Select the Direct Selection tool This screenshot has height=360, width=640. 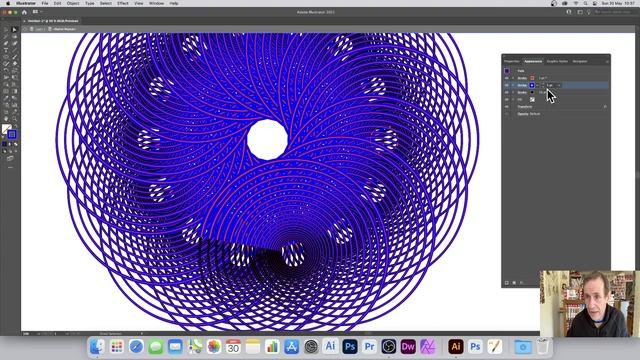point(15,29)
